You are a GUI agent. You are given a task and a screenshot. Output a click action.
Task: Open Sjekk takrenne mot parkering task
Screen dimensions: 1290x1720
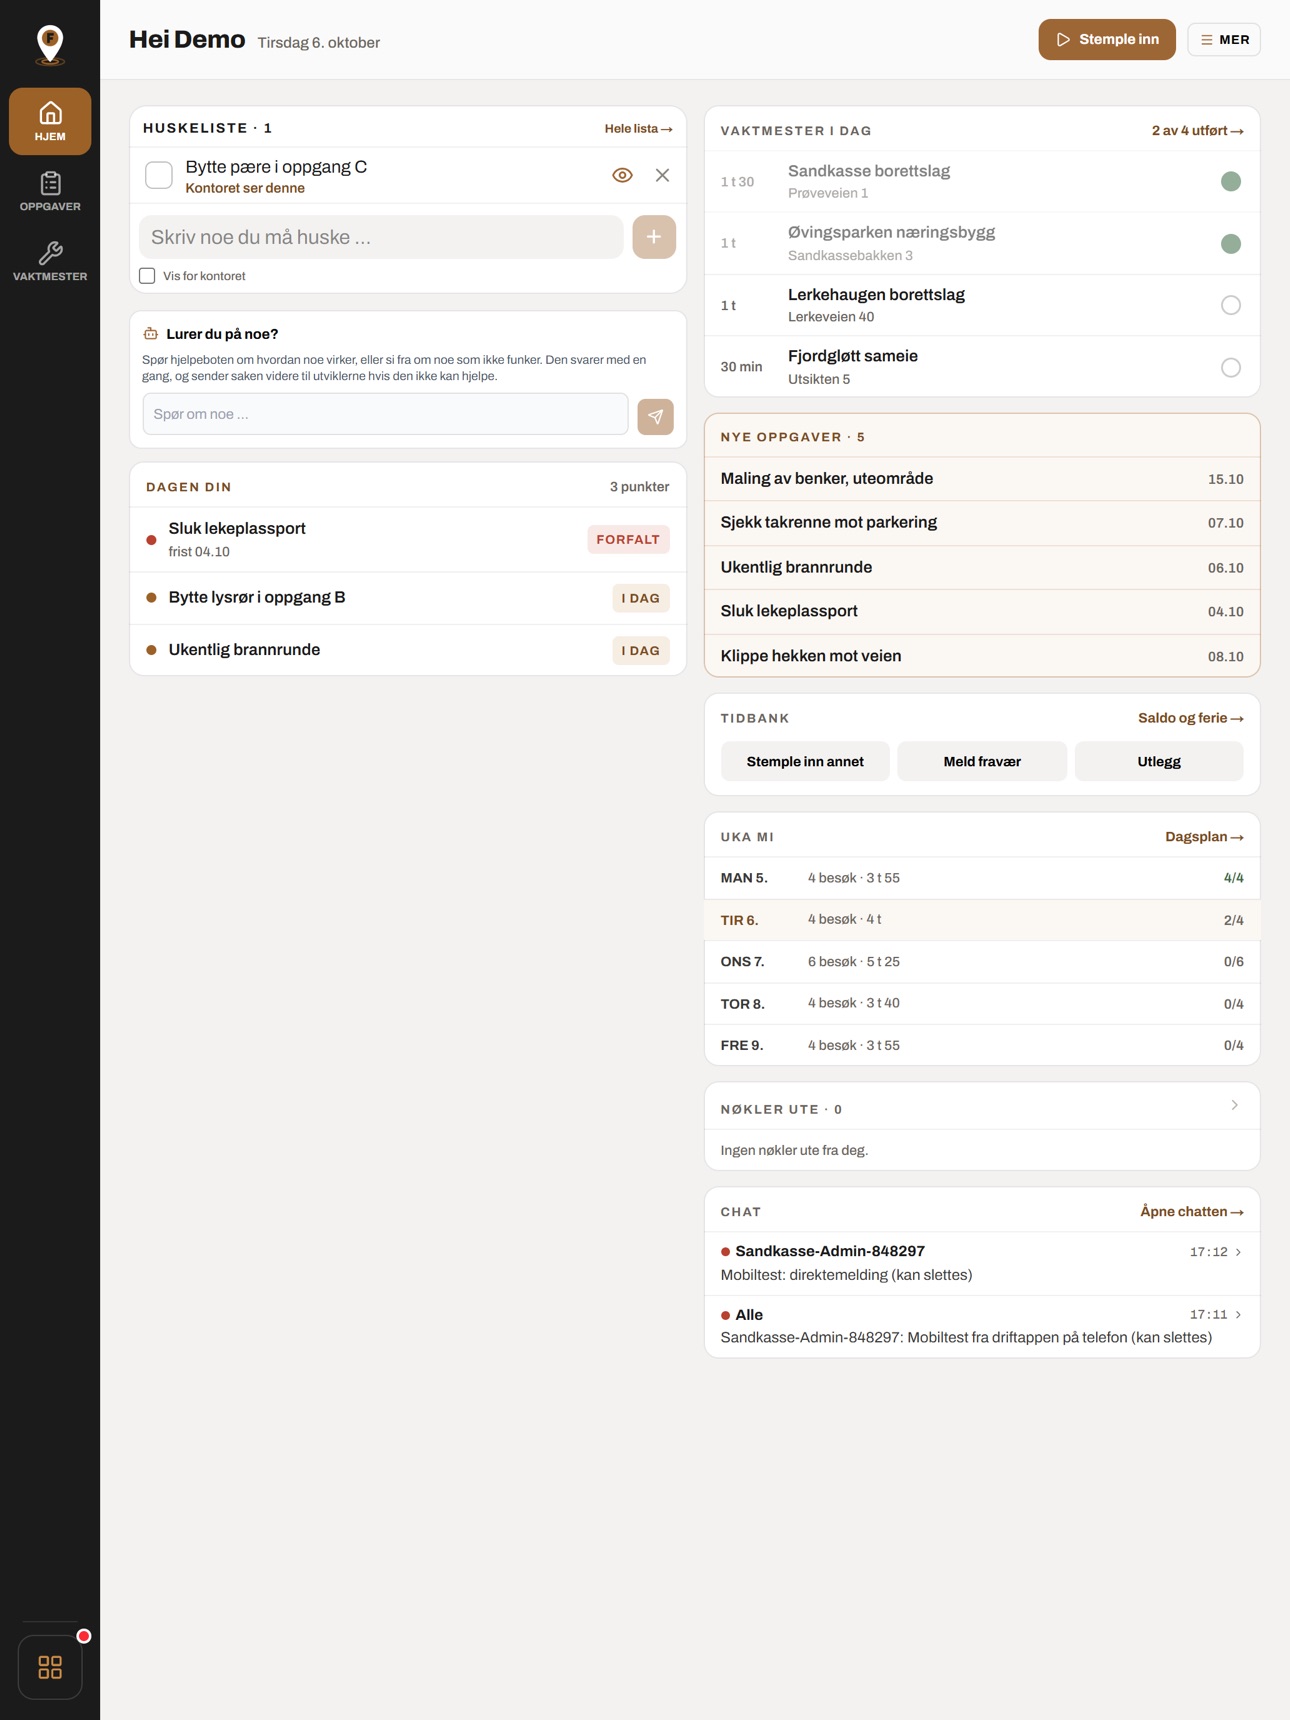click(982, 523)
